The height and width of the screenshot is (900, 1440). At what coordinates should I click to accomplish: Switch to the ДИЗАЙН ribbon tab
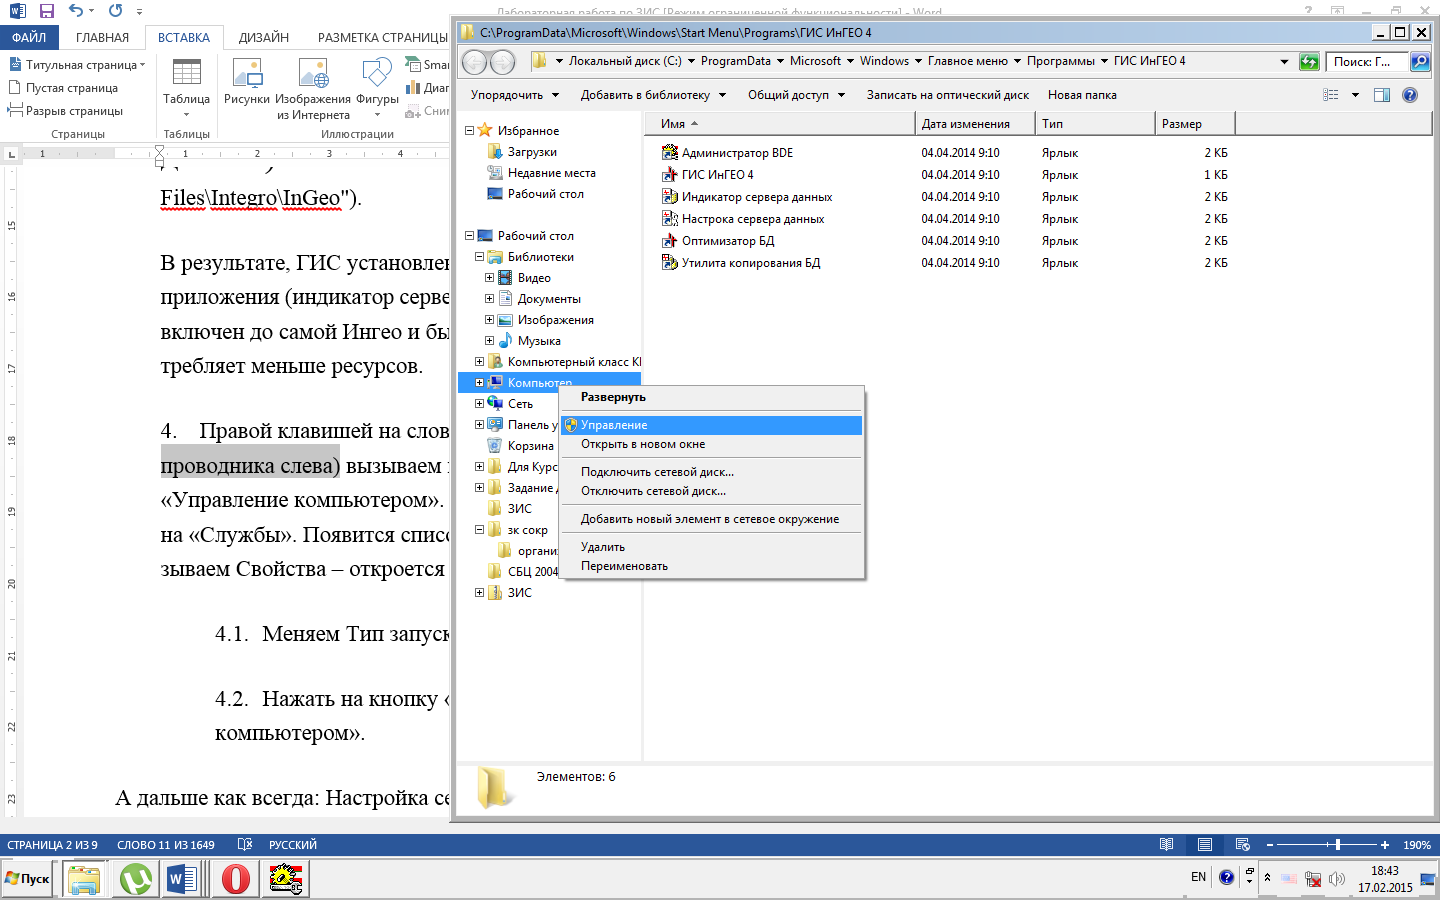click(264, 37)
